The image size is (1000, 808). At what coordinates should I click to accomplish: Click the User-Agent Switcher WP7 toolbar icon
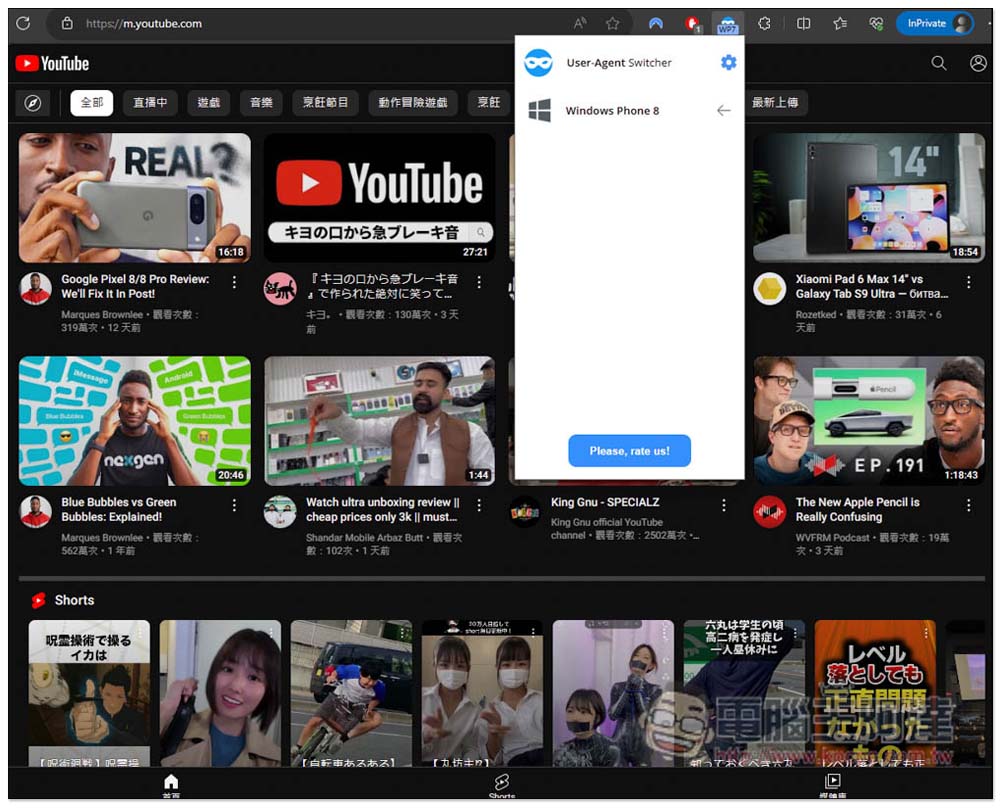tap(728, 24)
